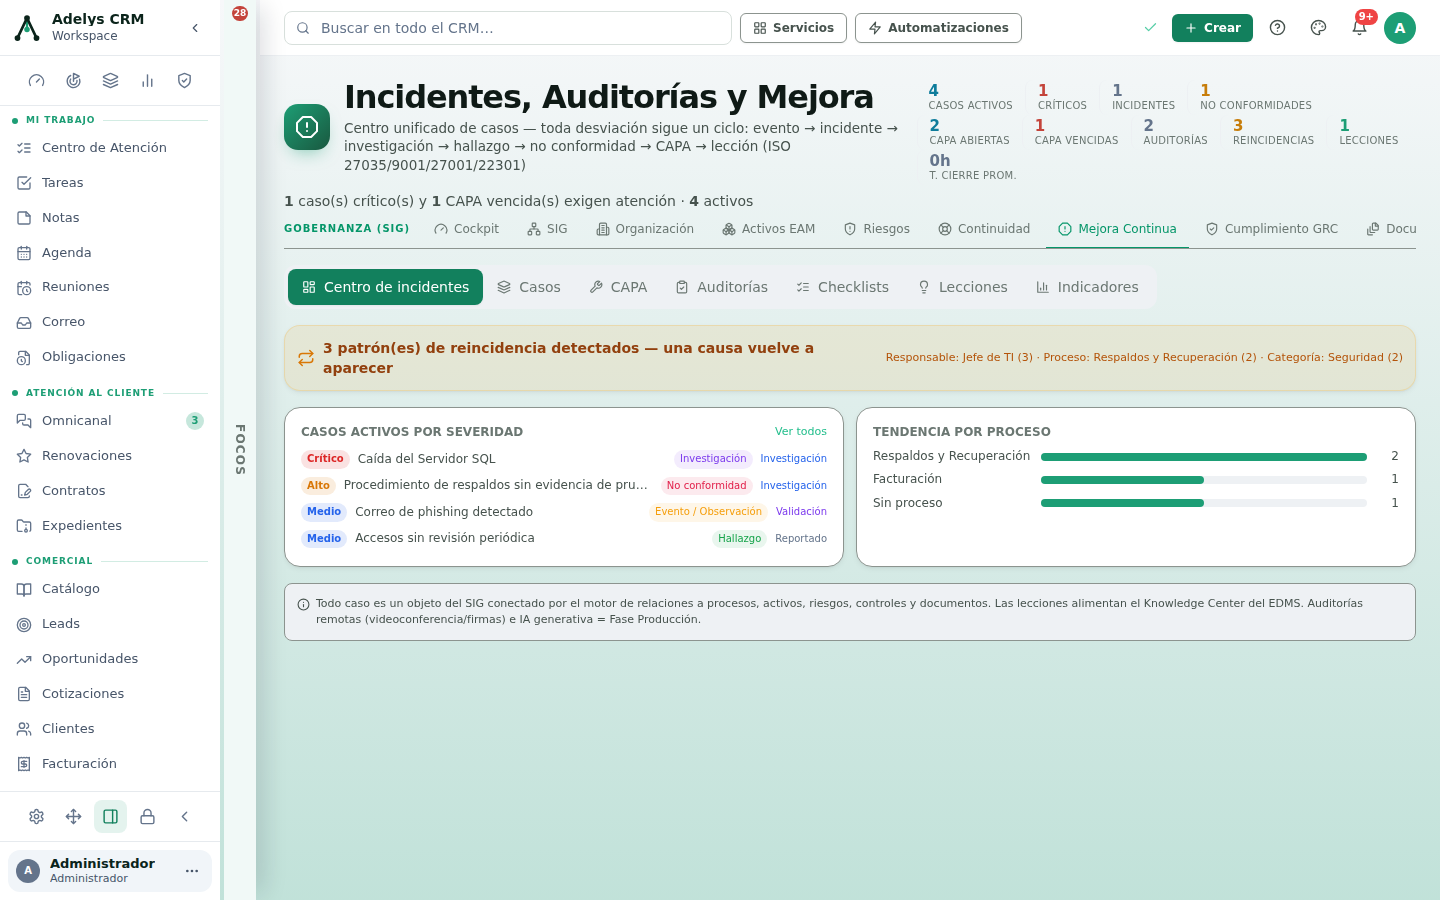Open the help question mark icon
The image size is (1440, 900).
1277,28
